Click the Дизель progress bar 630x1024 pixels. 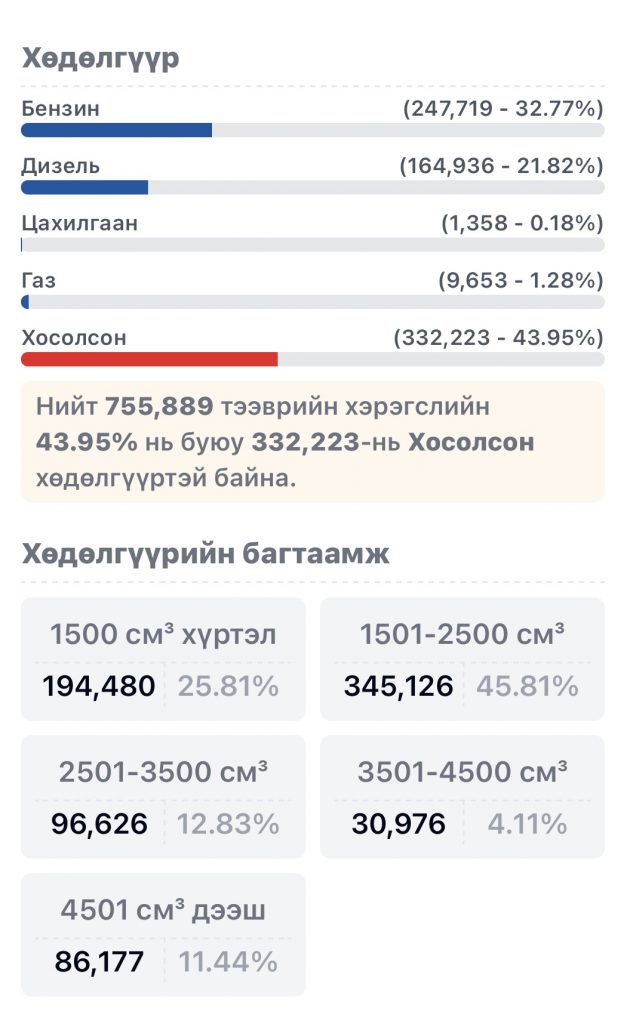click(x=312, y=187)
